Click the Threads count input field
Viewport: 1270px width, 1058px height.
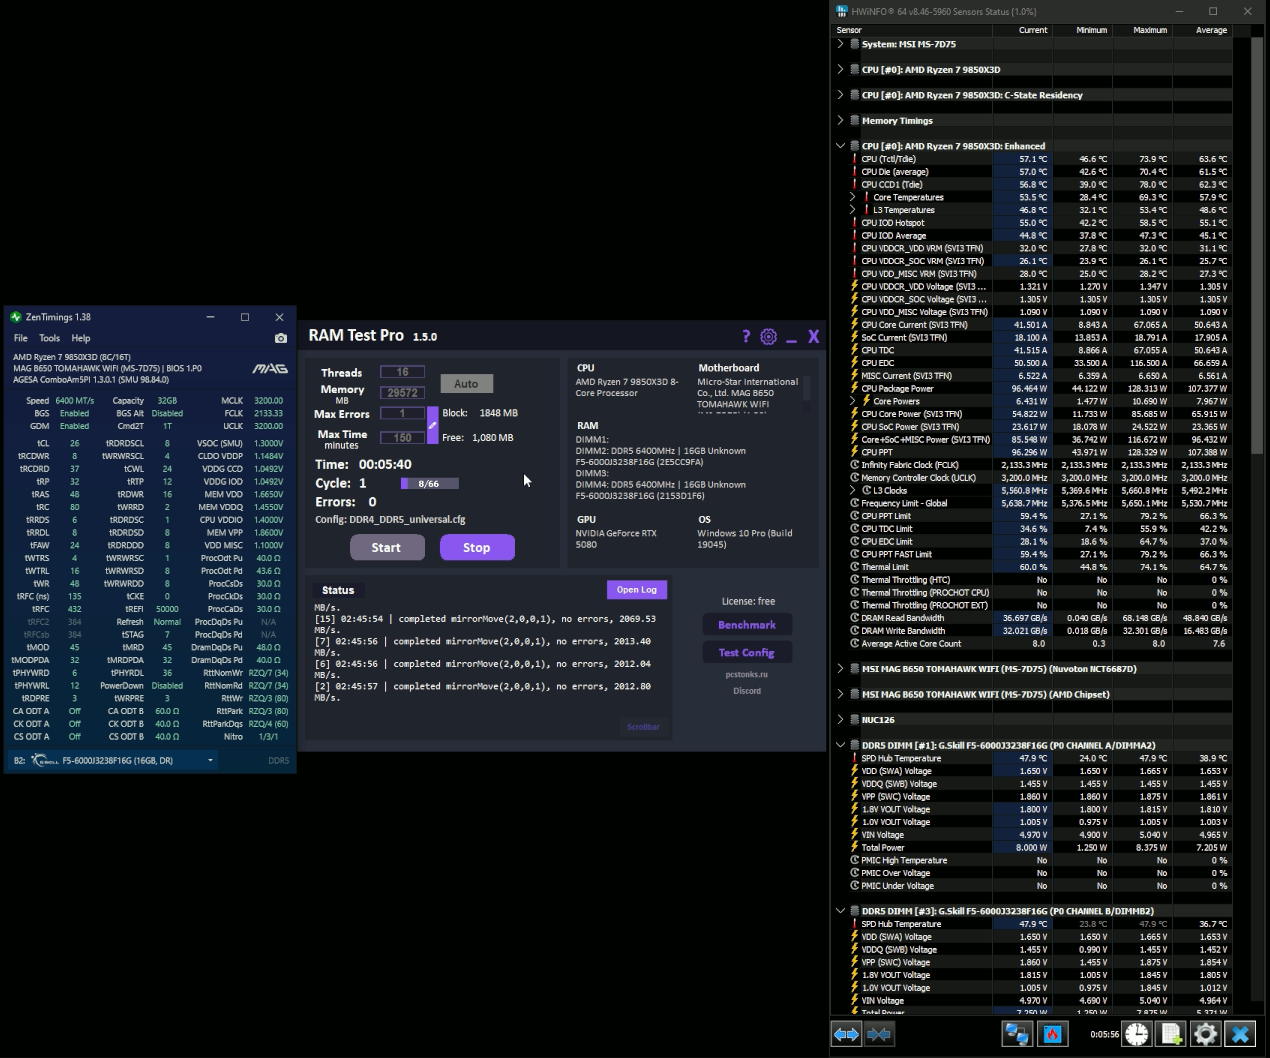pos(402,372)
